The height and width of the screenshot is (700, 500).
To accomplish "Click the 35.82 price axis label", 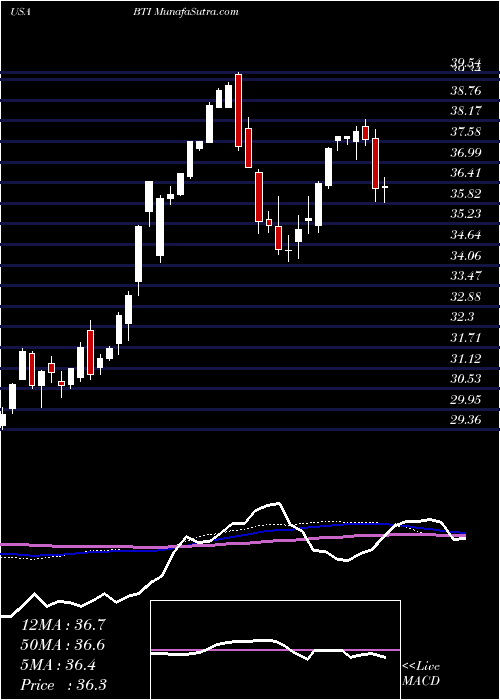I will point(466,194).
